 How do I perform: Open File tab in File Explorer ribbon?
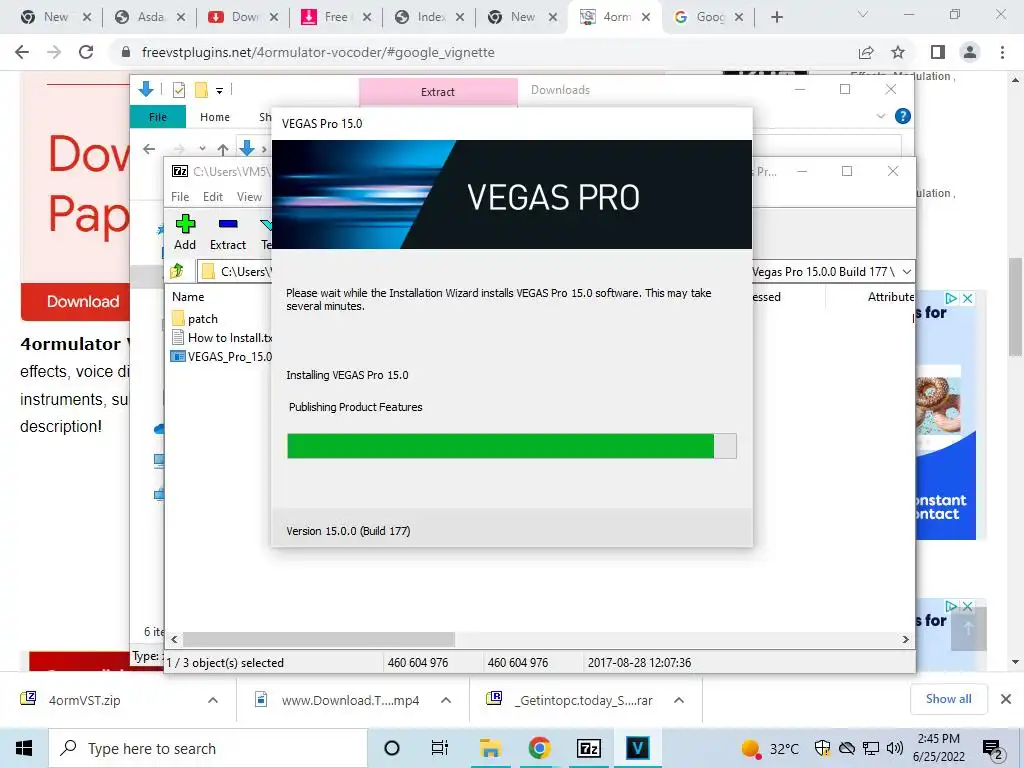(x=158, y=117)
